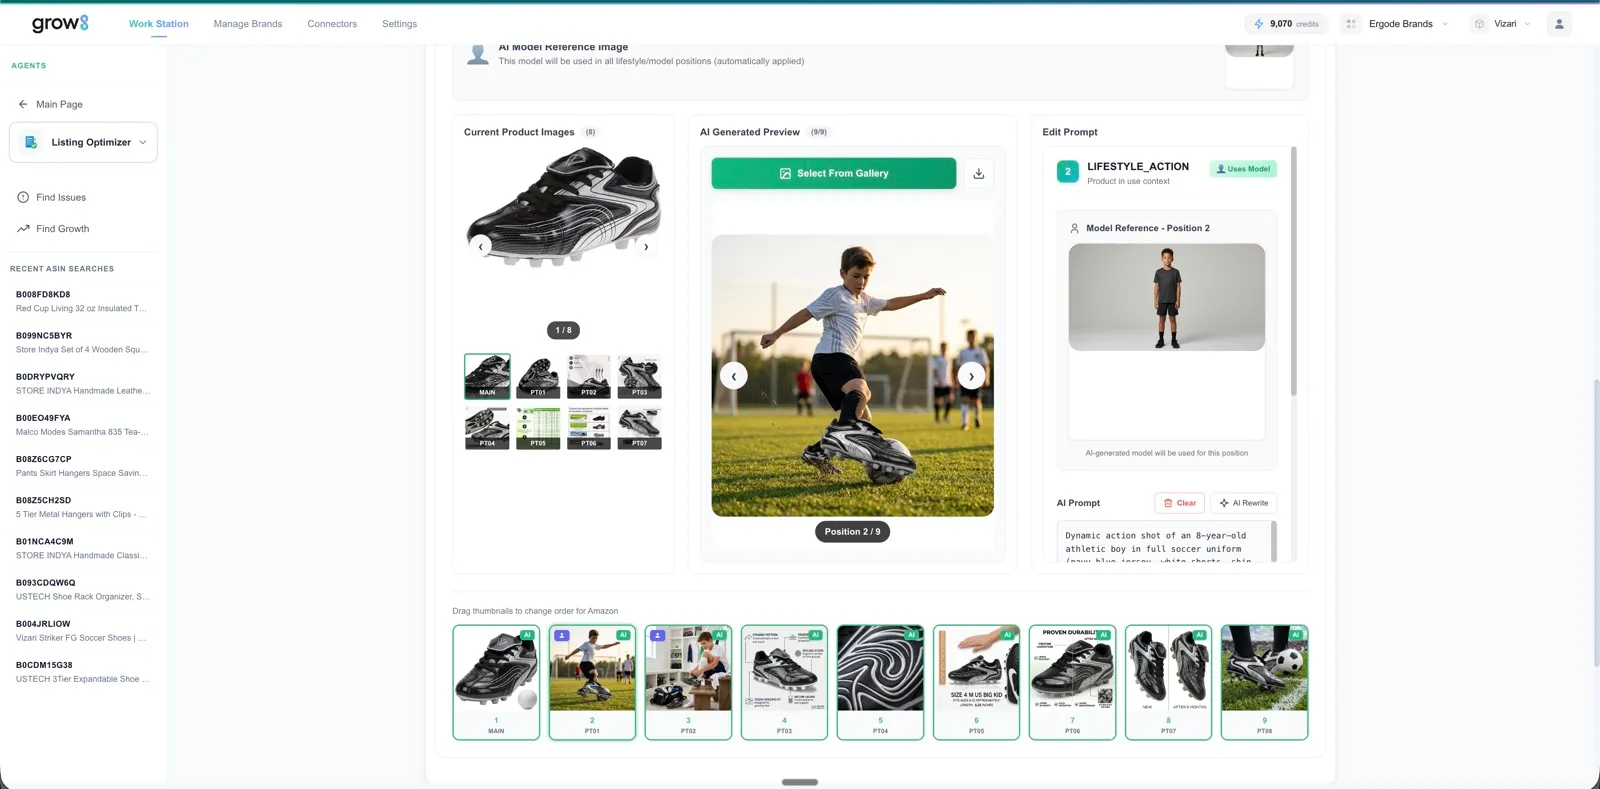Select position 1 MAIN AI thumbnail
This screenshot has width=1600, height=789.
pyautogui.click(x=496, y=682)
